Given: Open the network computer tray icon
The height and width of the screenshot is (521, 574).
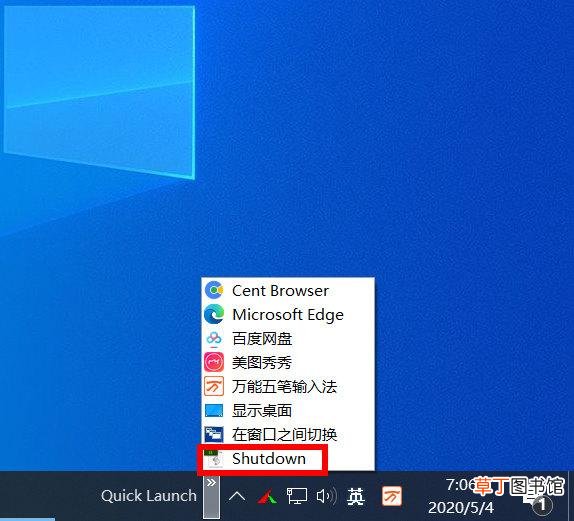Looking at the screenshot, I should coord(297,496).
